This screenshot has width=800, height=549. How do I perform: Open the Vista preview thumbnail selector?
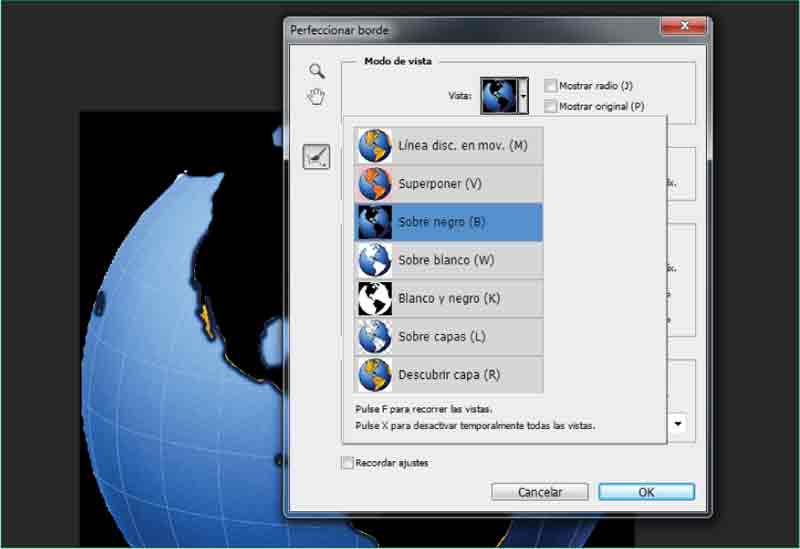498,97
